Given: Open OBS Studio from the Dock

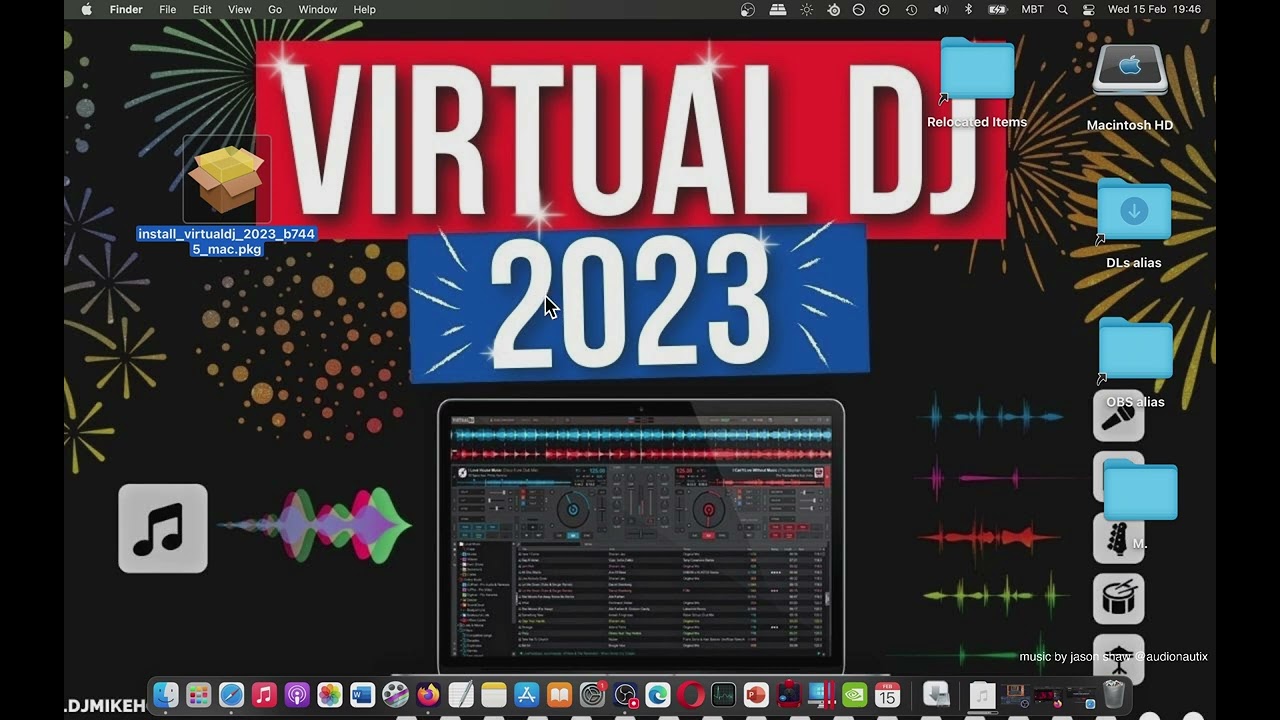Looking at the screenshot, I should tap(625, 694).
